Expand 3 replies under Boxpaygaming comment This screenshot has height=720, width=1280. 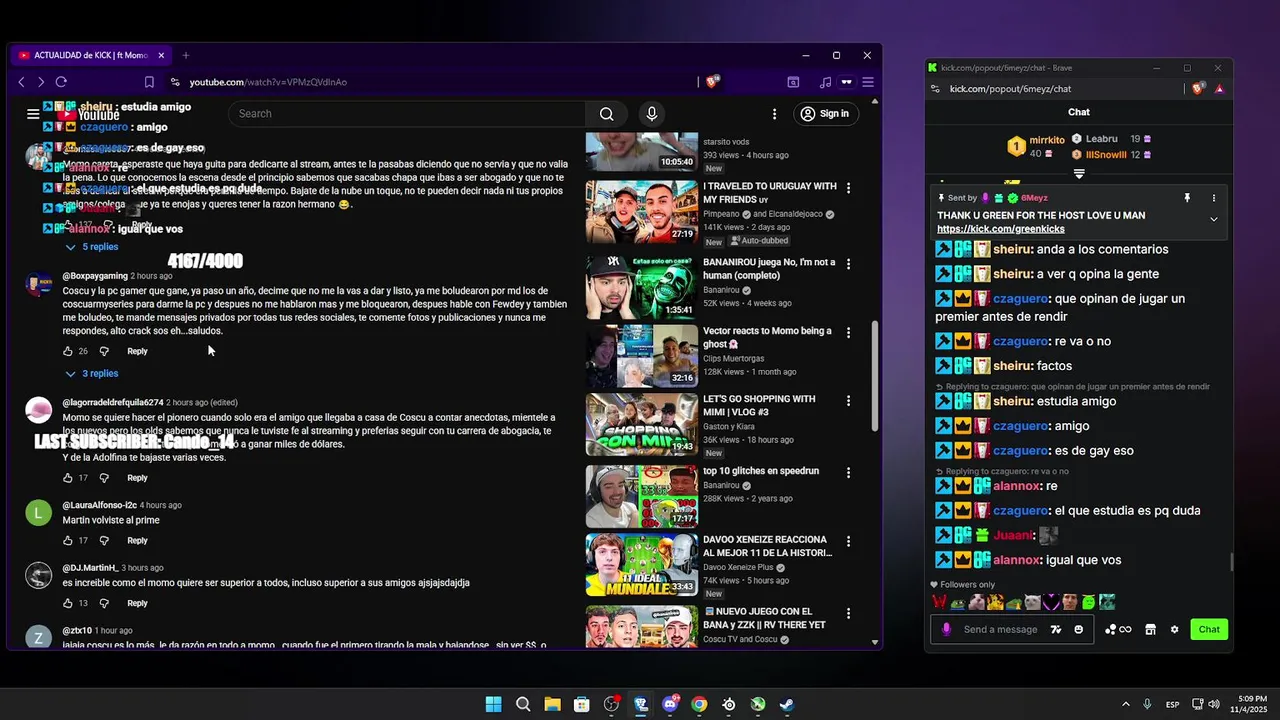coord(91,374)
